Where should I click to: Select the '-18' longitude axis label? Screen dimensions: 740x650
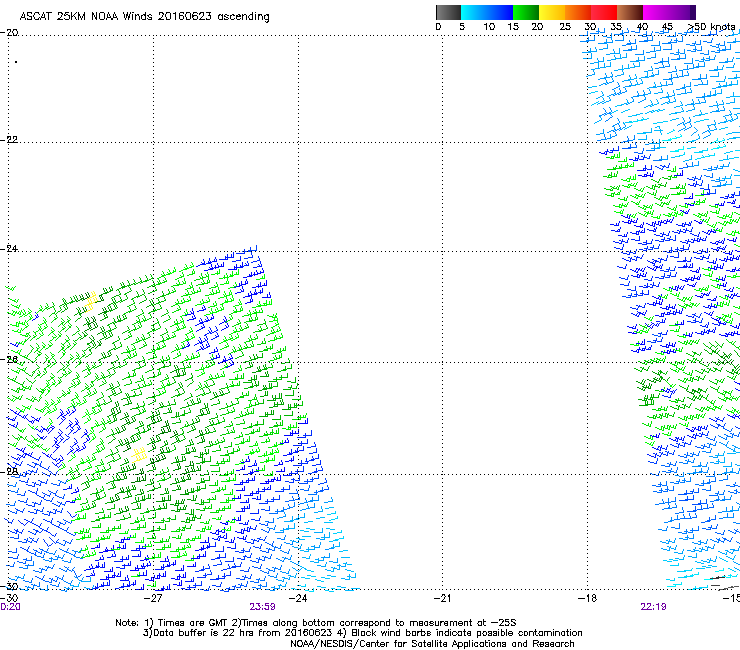coord(587,598)
